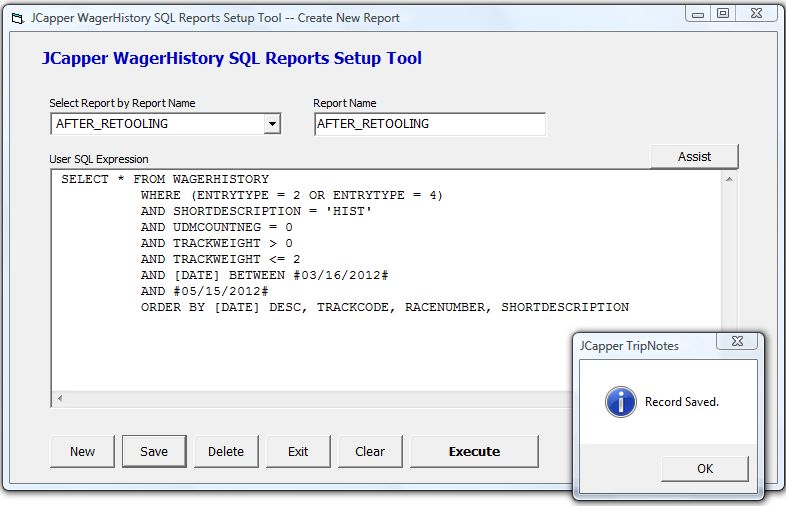Click the New button
Image resolution: width=786 pixels, height=506 pixels.
(82, 451)
